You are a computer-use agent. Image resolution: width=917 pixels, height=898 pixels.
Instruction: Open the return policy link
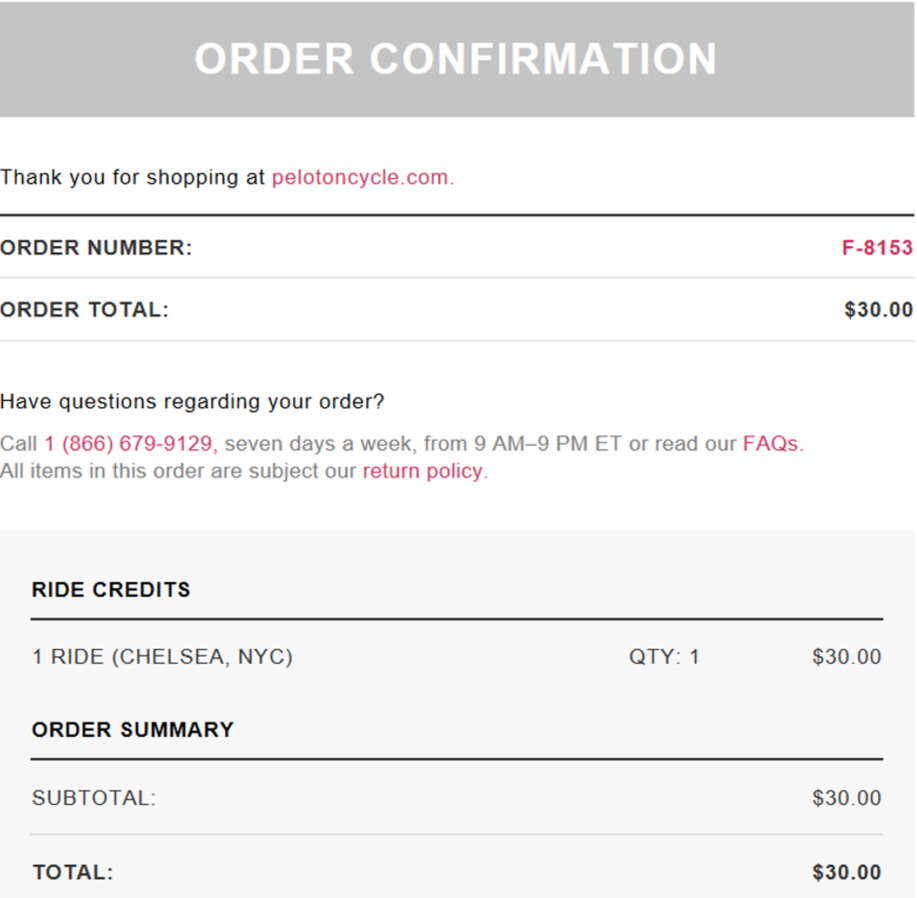pos(424,471)
